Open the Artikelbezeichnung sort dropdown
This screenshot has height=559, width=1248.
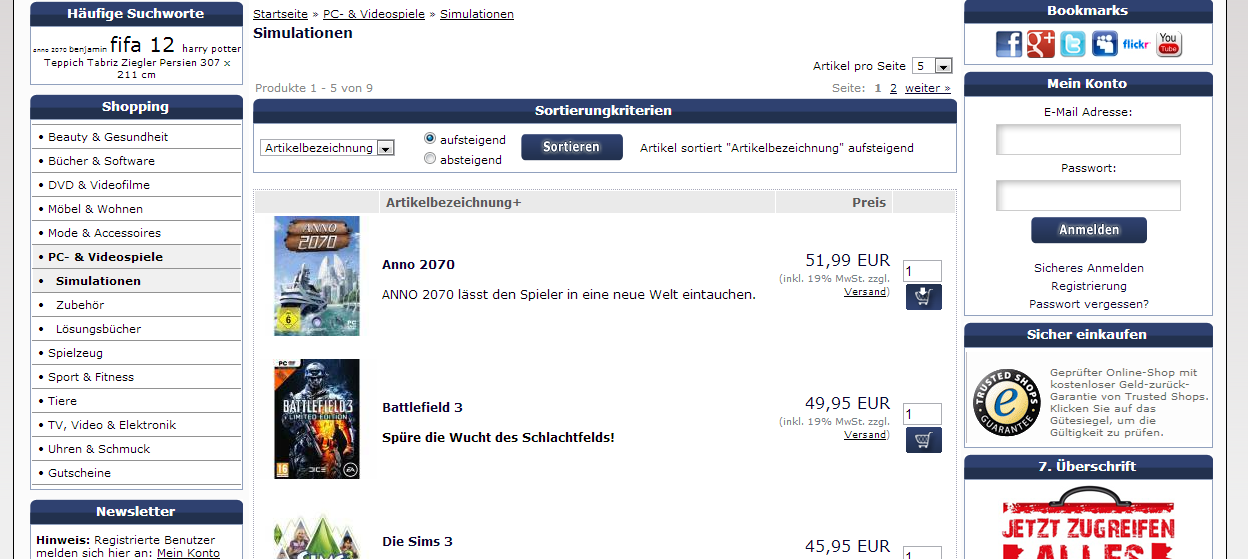(x=328, y=148)
